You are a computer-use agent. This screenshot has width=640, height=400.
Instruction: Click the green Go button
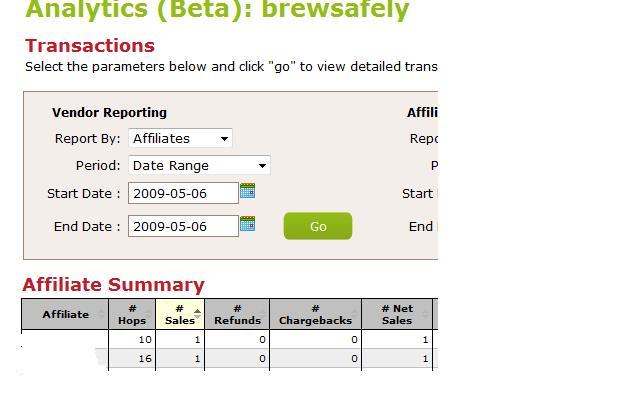click(x=318, y=226)
